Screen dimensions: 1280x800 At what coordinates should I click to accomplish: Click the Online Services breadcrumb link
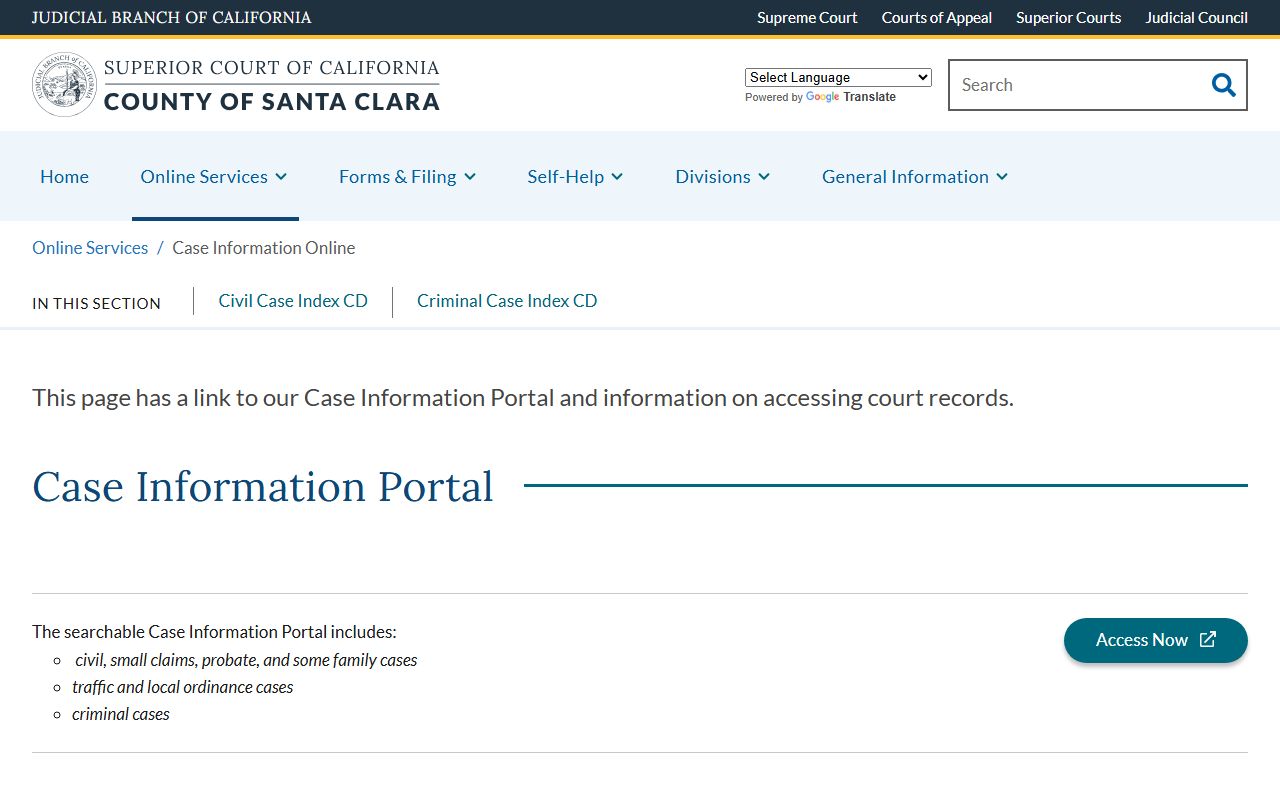click(x=90, y=248)
